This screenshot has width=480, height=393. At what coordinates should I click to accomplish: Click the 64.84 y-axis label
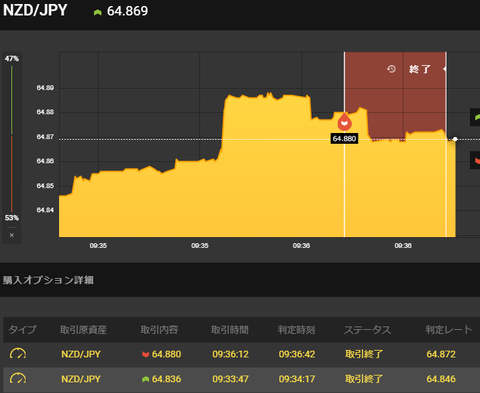(x=45, y=210)
